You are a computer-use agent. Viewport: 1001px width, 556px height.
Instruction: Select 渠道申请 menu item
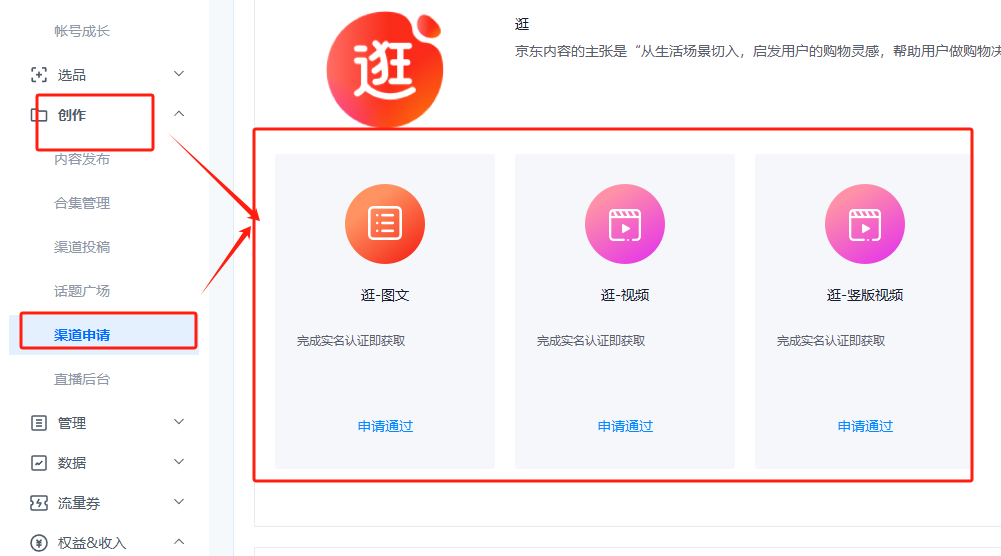point(82,335)
